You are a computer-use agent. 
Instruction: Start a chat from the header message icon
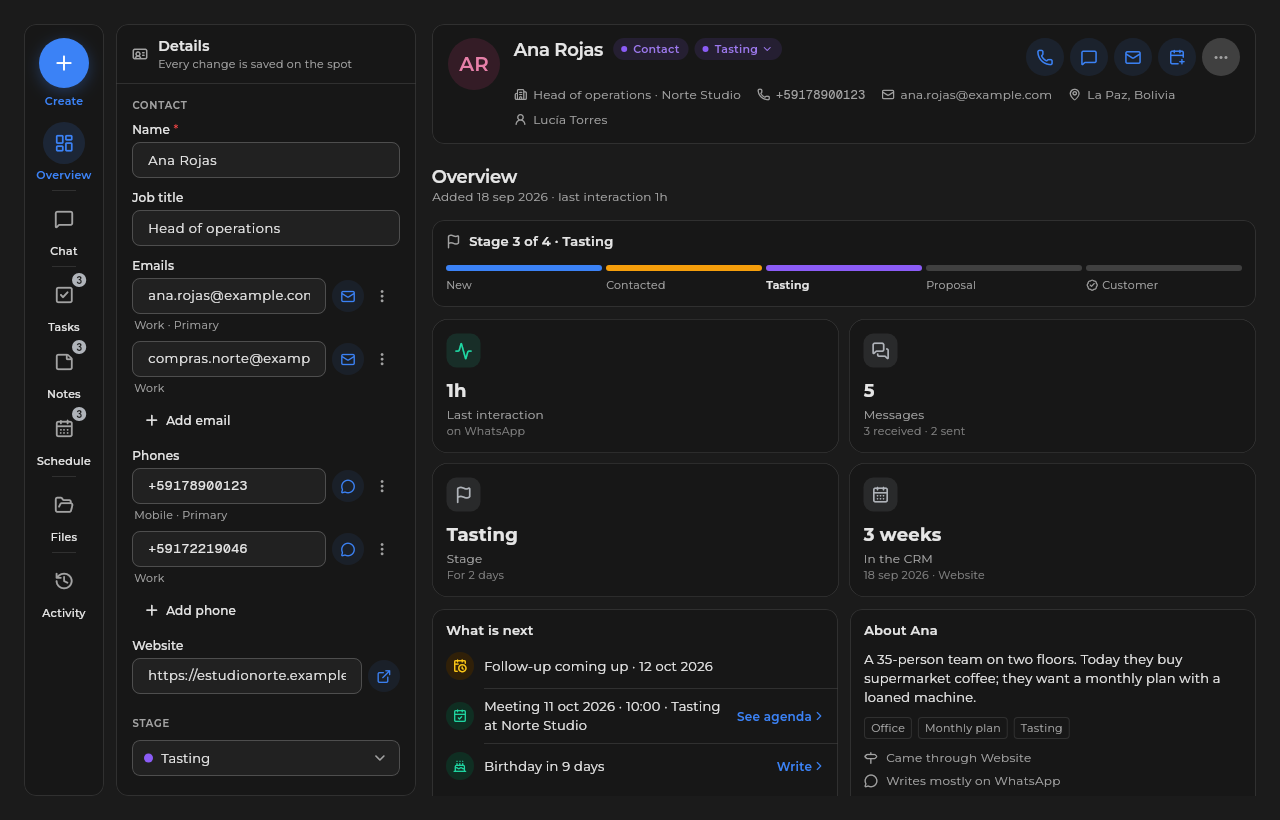[1089, 57]
